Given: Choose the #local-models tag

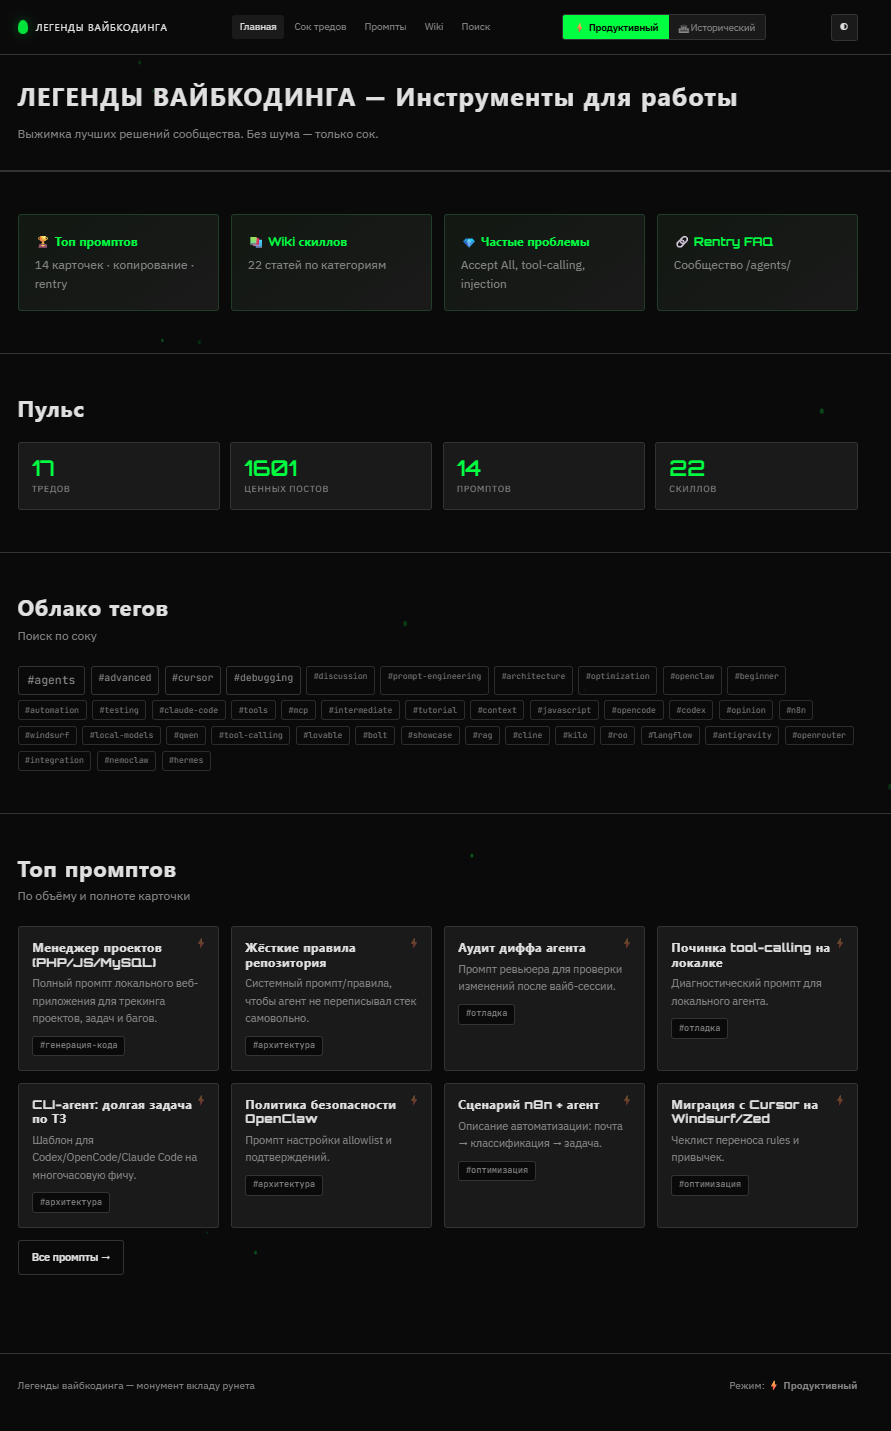Looking at the screenshot, I should (121, 735).
